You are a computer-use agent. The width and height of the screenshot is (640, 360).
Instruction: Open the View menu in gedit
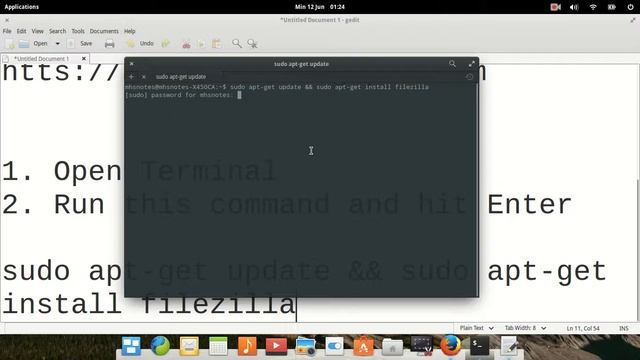point(38,31)
